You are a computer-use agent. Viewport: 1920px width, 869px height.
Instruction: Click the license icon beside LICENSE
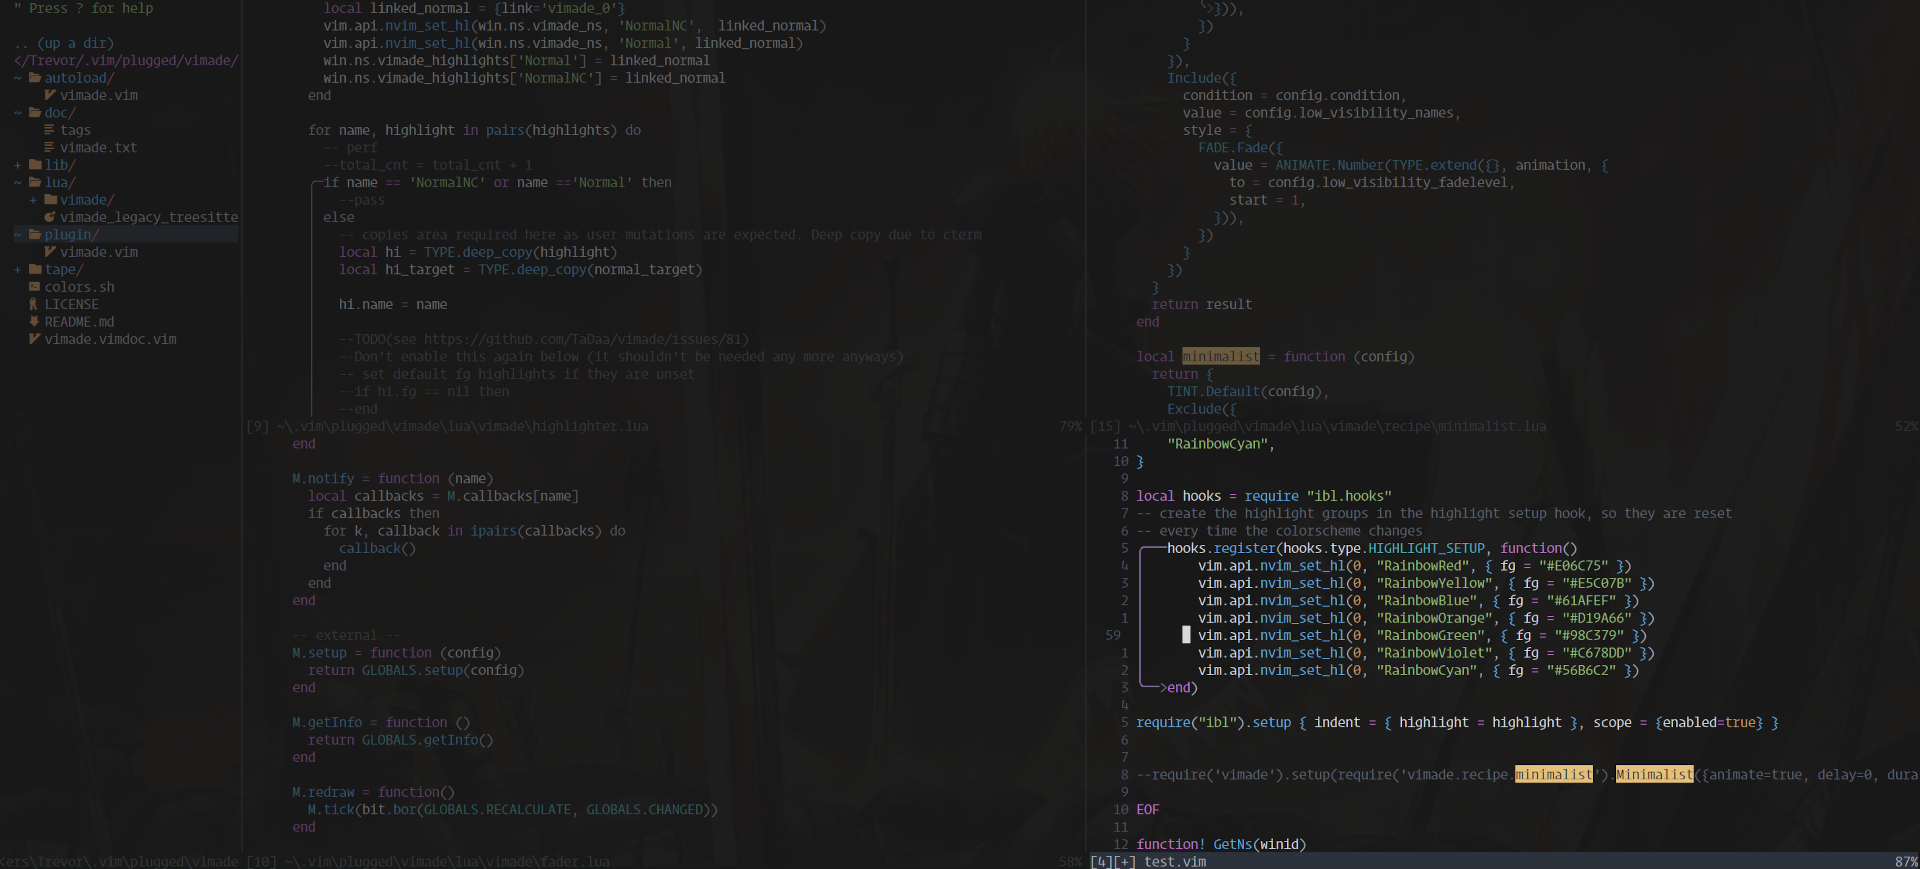coord(35,304)
